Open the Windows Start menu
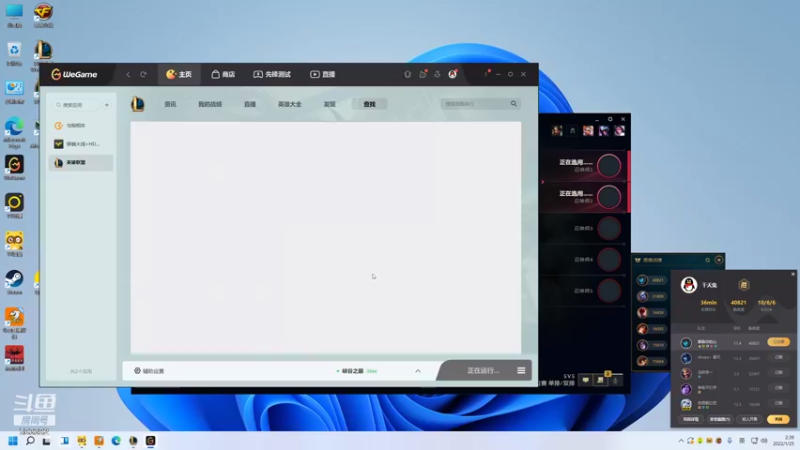Image resolution: width=800 pixels, height=450 pixels. 13,441
